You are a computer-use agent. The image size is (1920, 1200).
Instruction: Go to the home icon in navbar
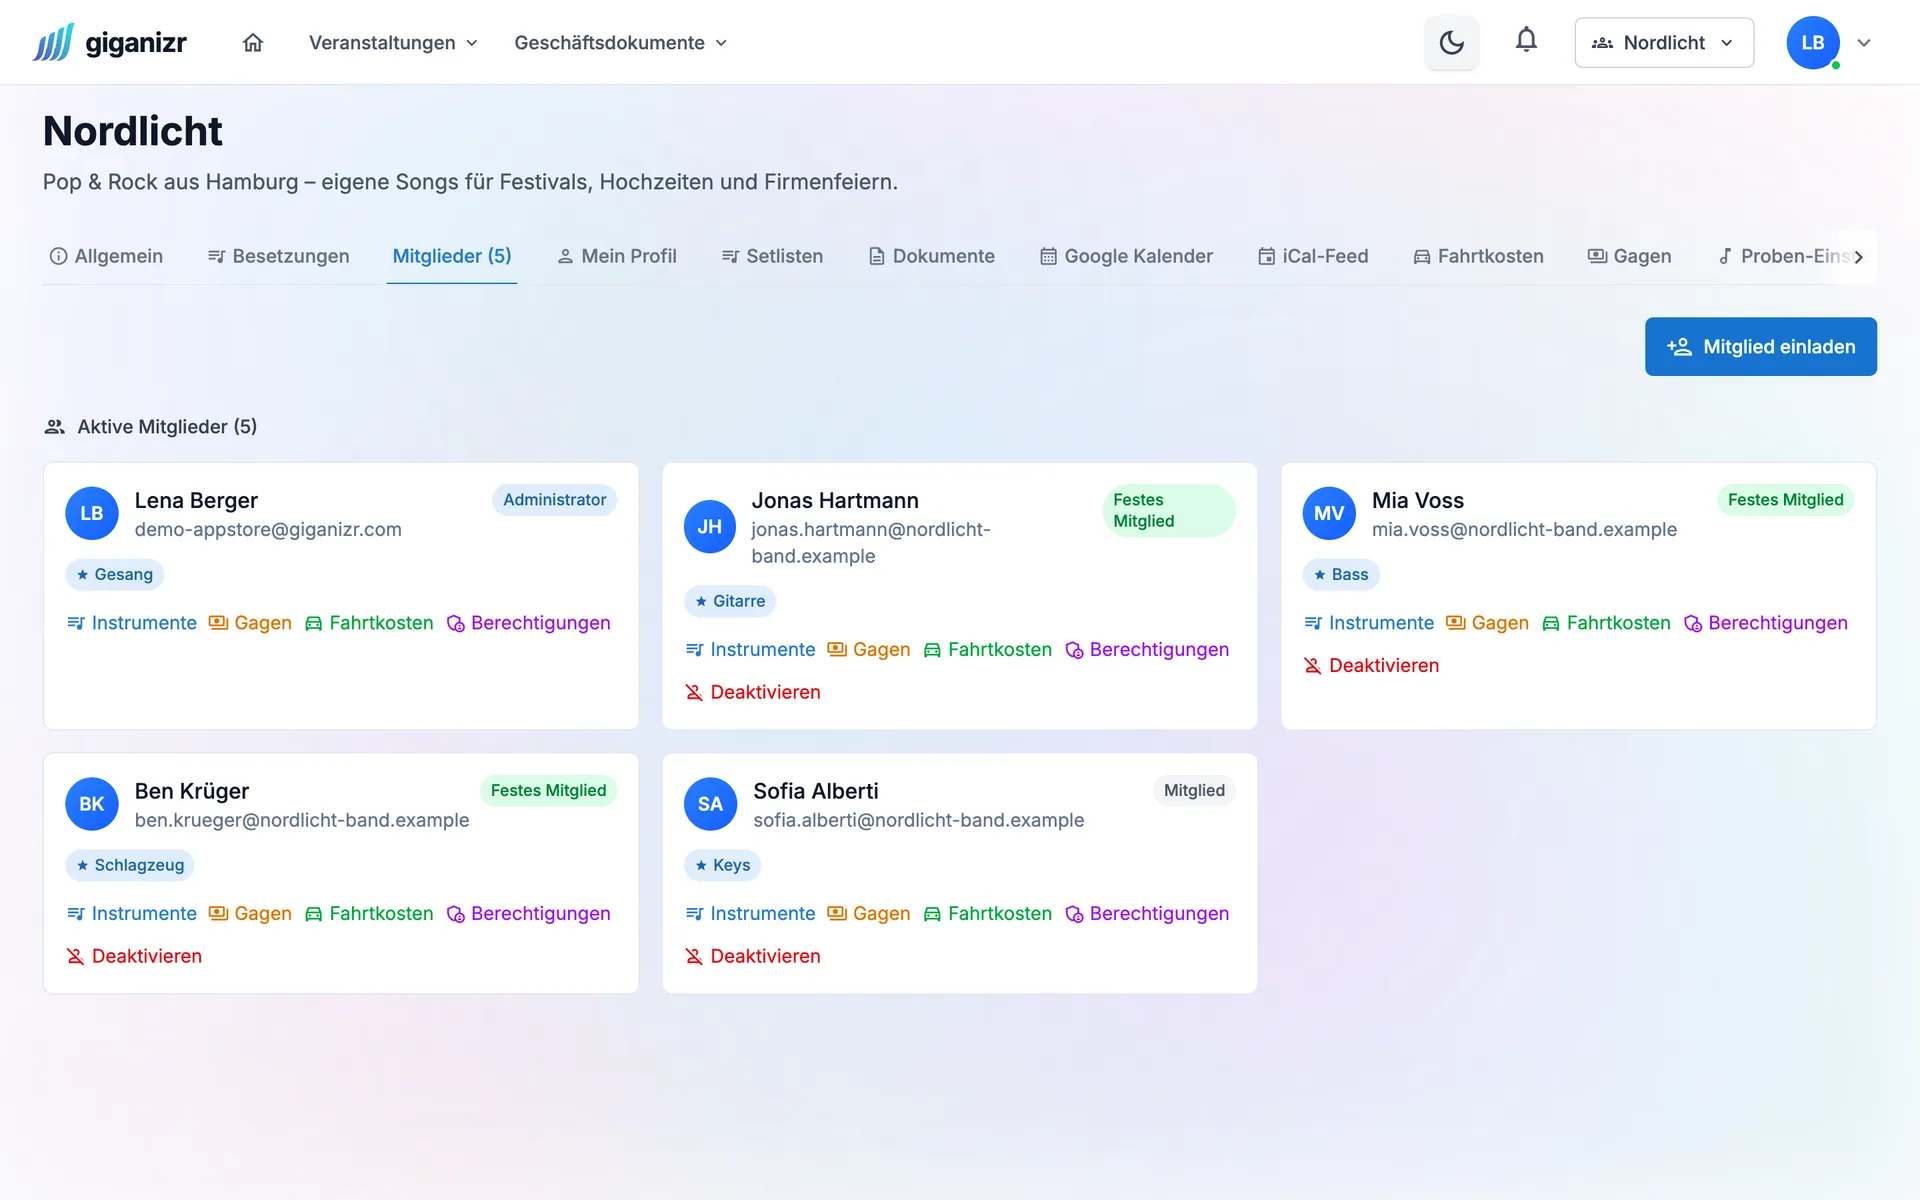[253, 43]
